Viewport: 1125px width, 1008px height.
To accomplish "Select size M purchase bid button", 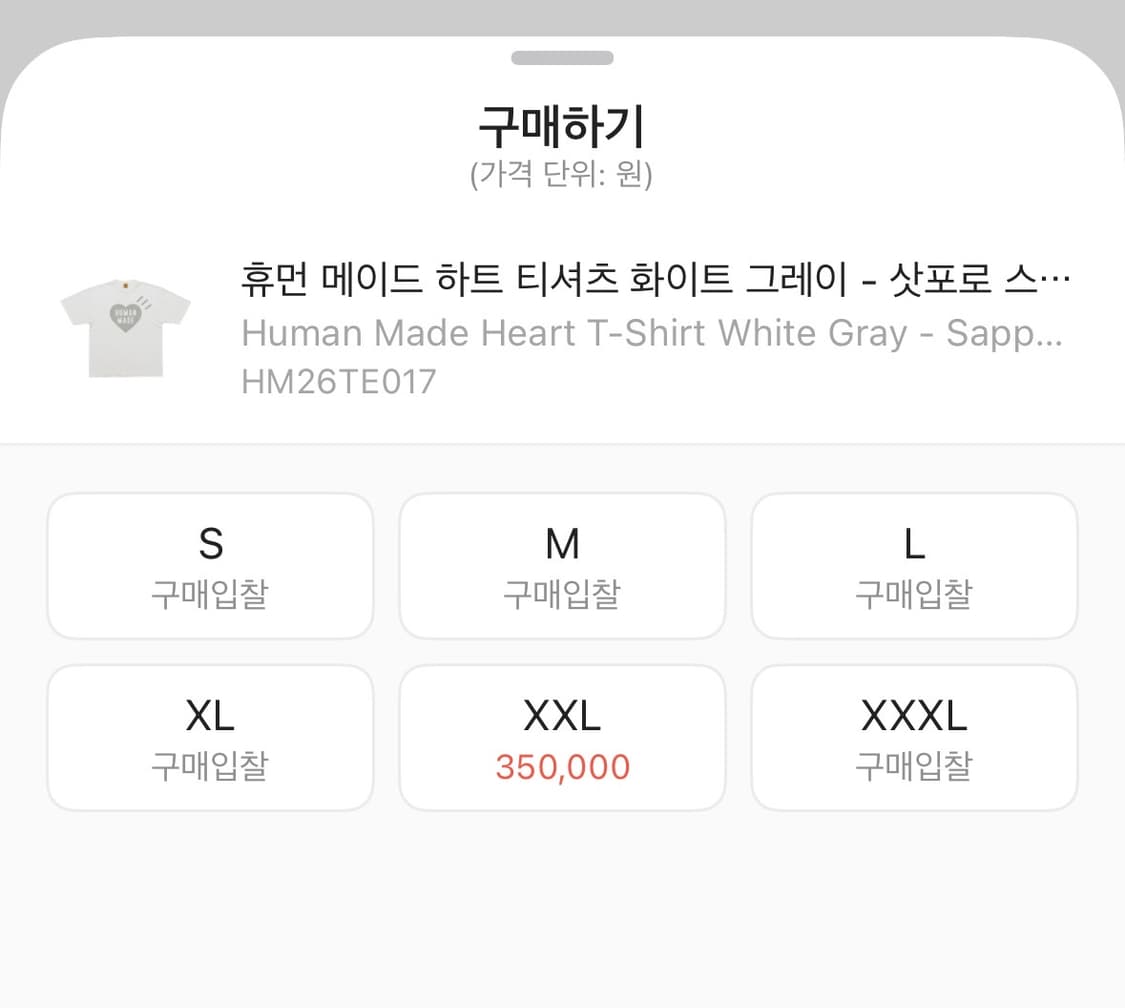I will click(562, 565).
